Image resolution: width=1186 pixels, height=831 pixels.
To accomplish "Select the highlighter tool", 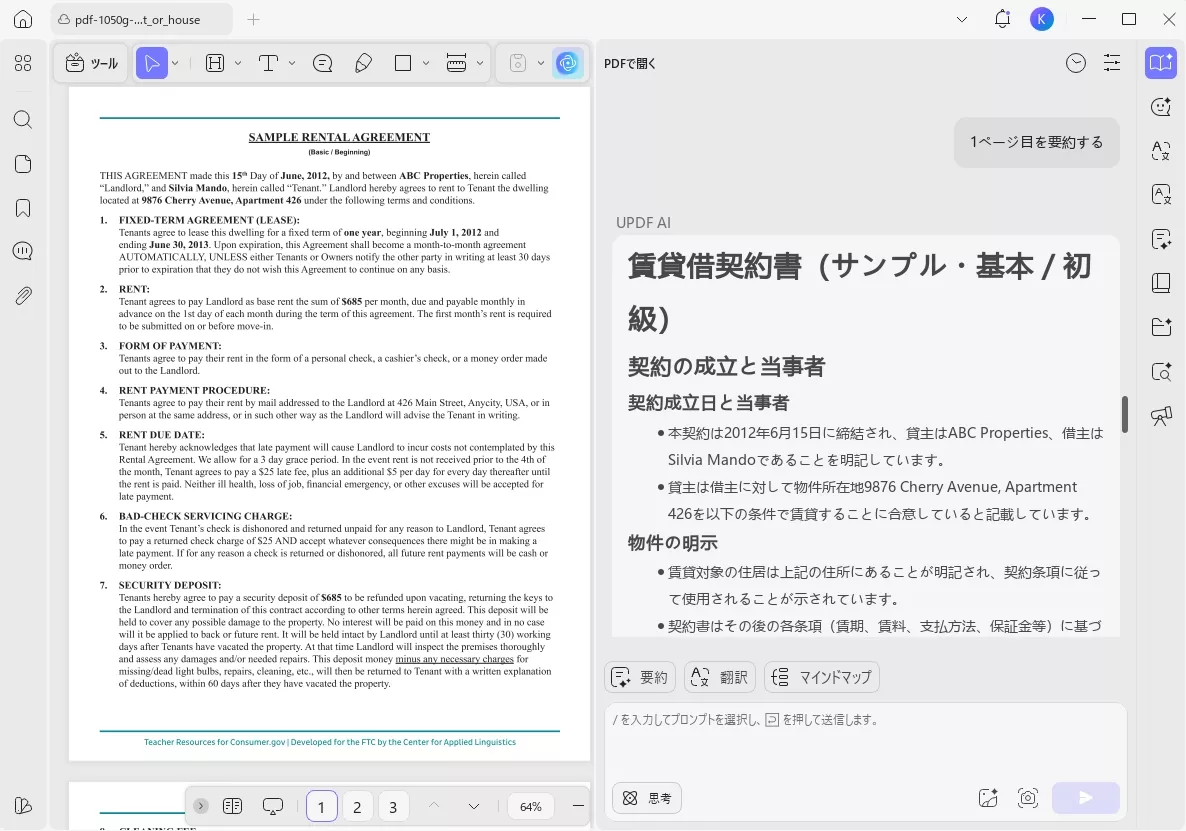I will tap(363, 63).
